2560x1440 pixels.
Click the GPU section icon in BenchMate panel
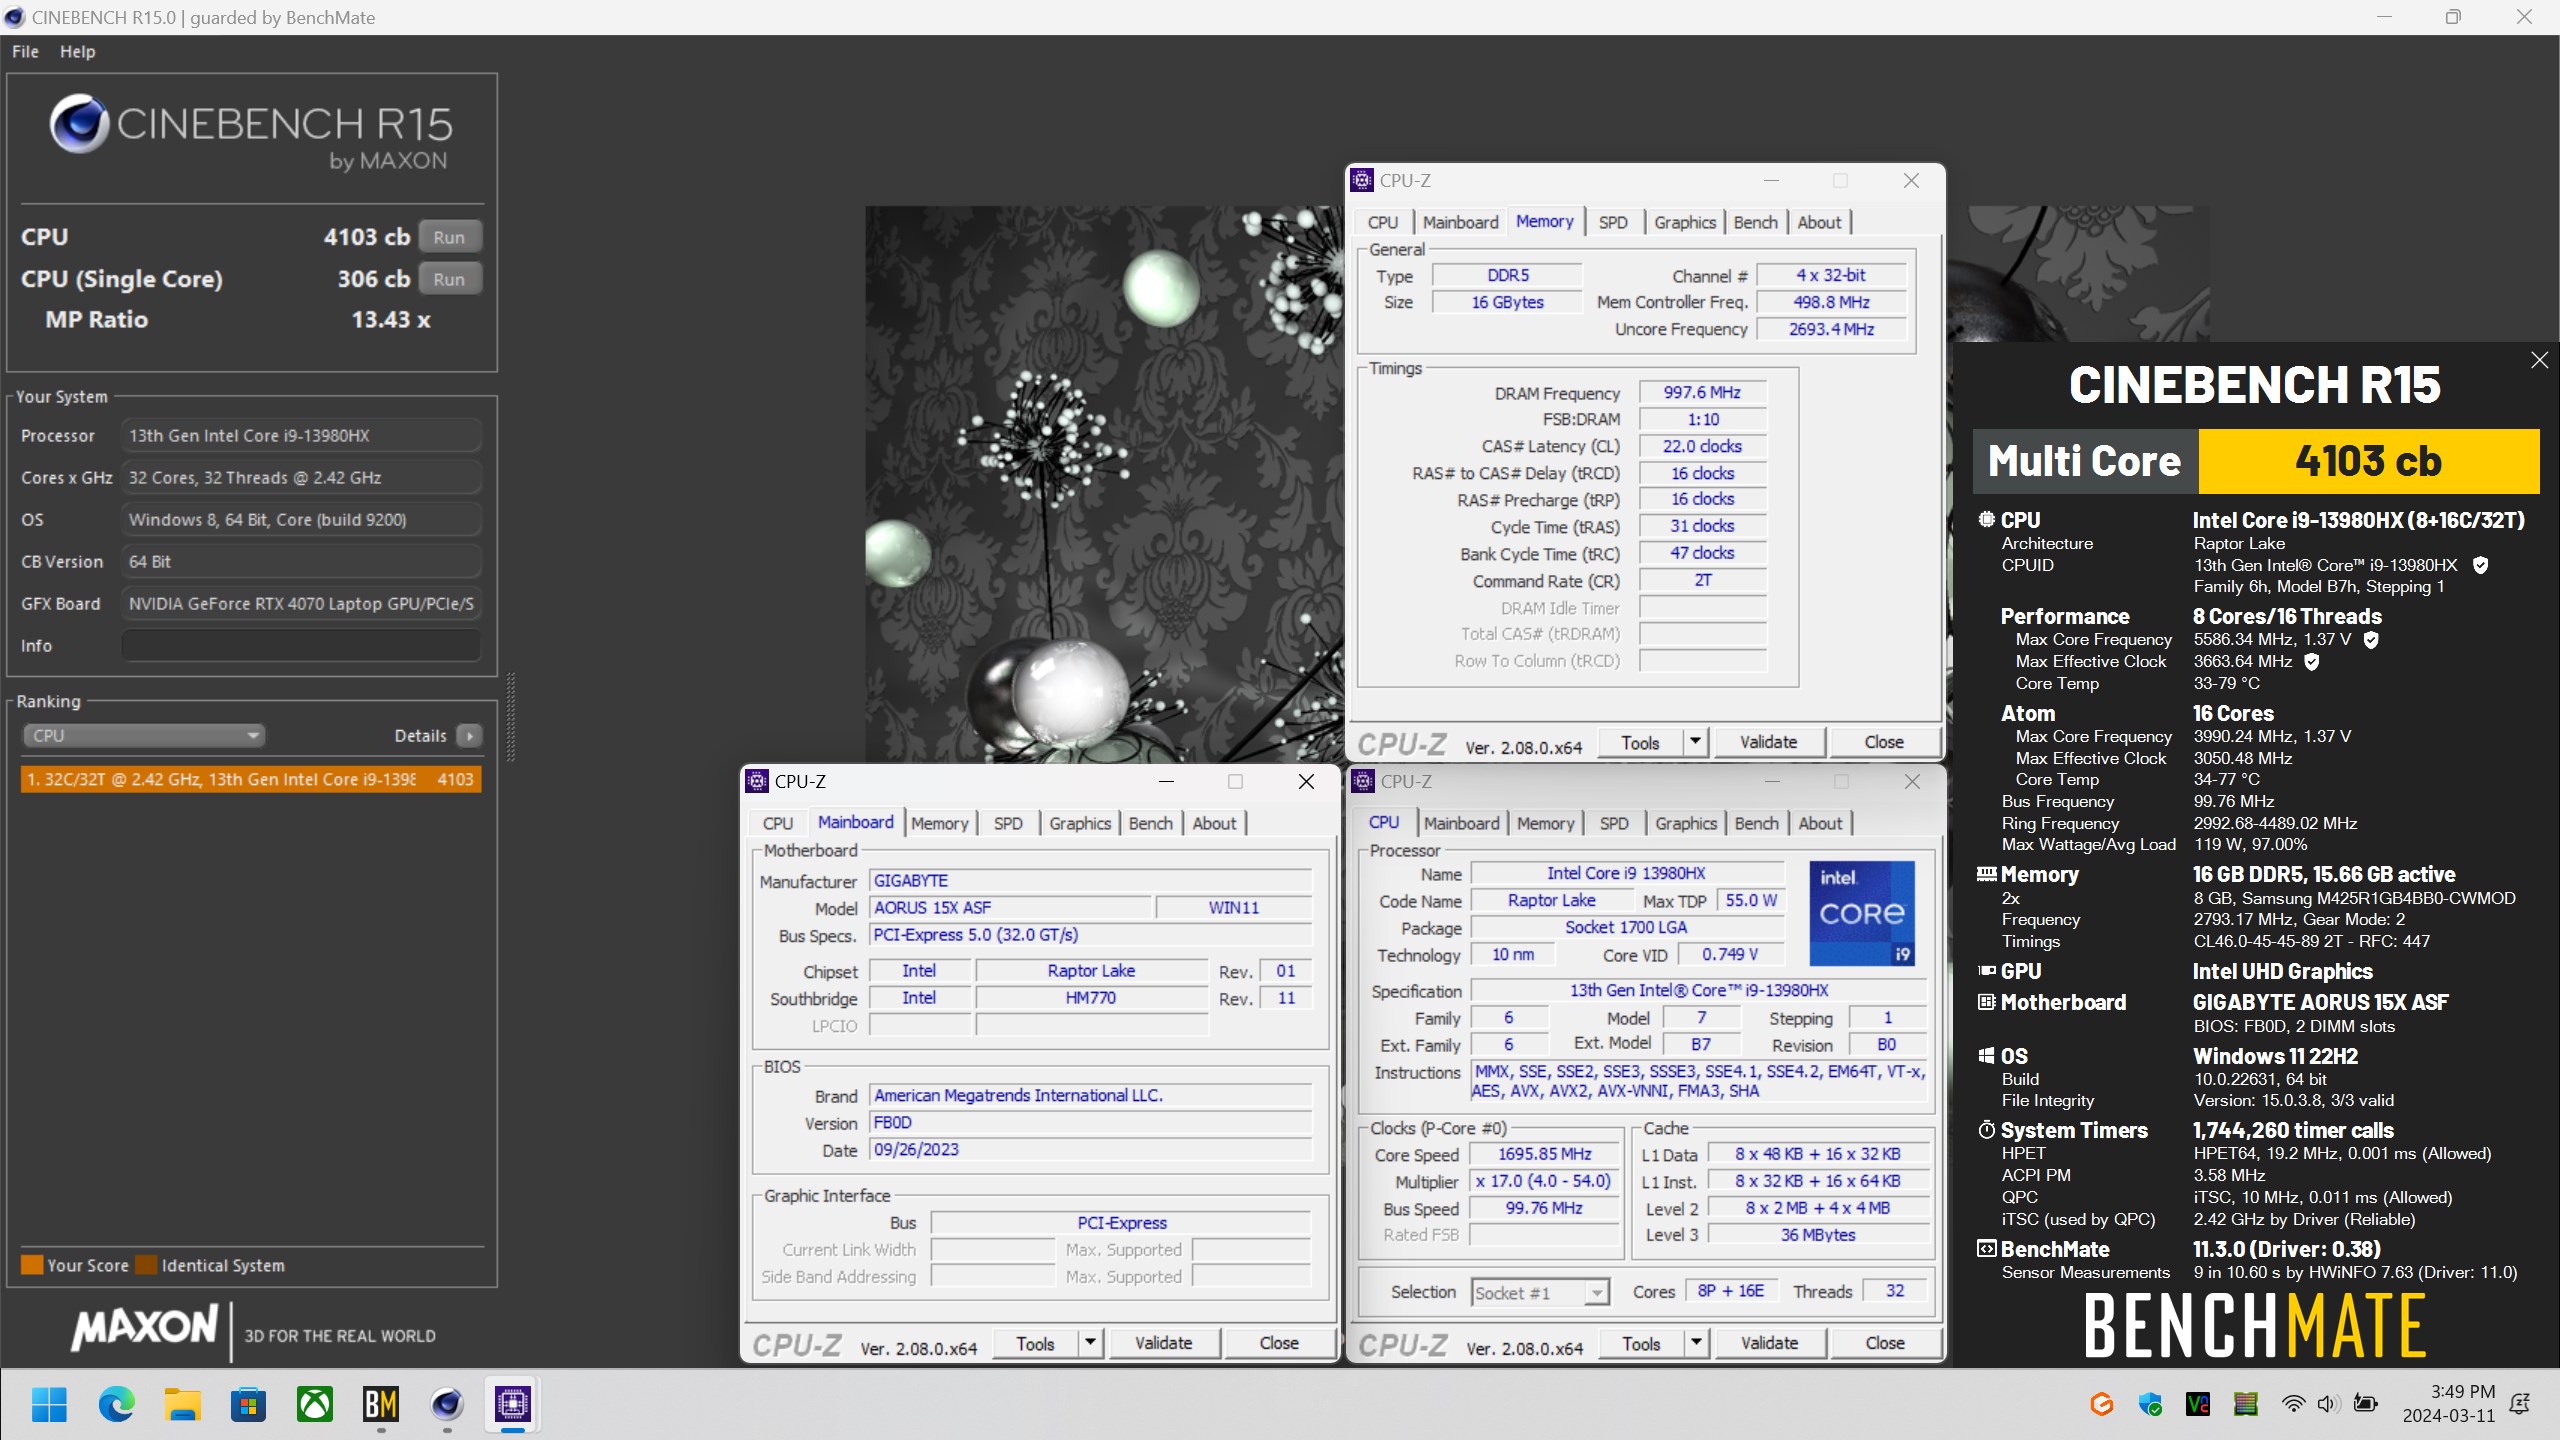pyautogui.click(x=1986, y=971)
